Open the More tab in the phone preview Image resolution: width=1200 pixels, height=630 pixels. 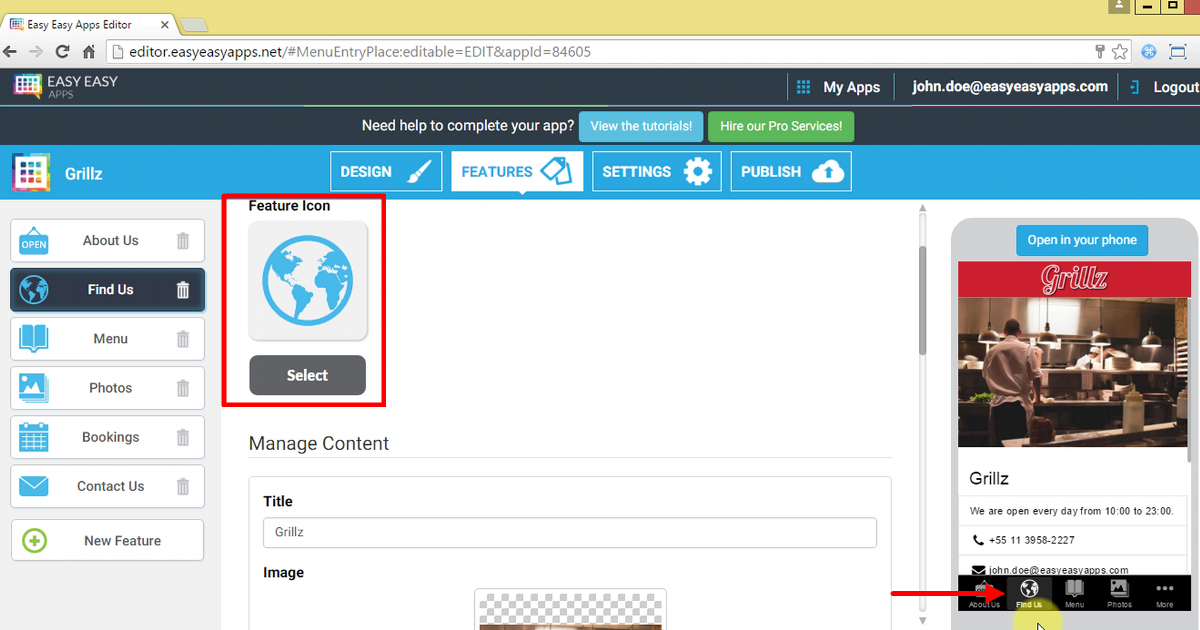click(1164, 592)
